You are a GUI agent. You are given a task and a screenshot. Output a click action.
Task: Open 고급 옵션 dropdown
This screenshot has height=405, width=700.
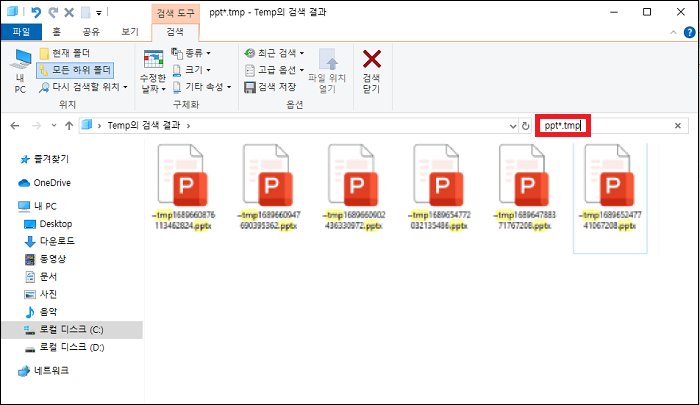coord(274,70)
